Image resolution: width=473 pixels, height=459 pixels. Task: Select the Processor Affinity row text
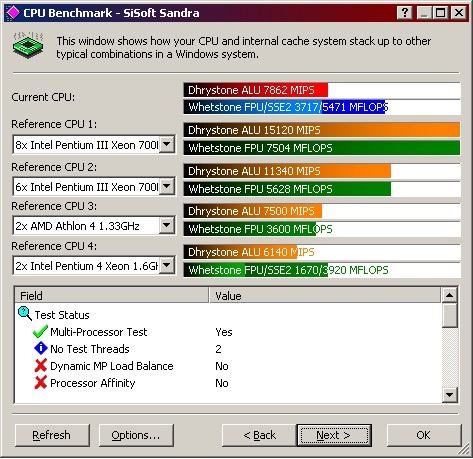click(93, 383)
